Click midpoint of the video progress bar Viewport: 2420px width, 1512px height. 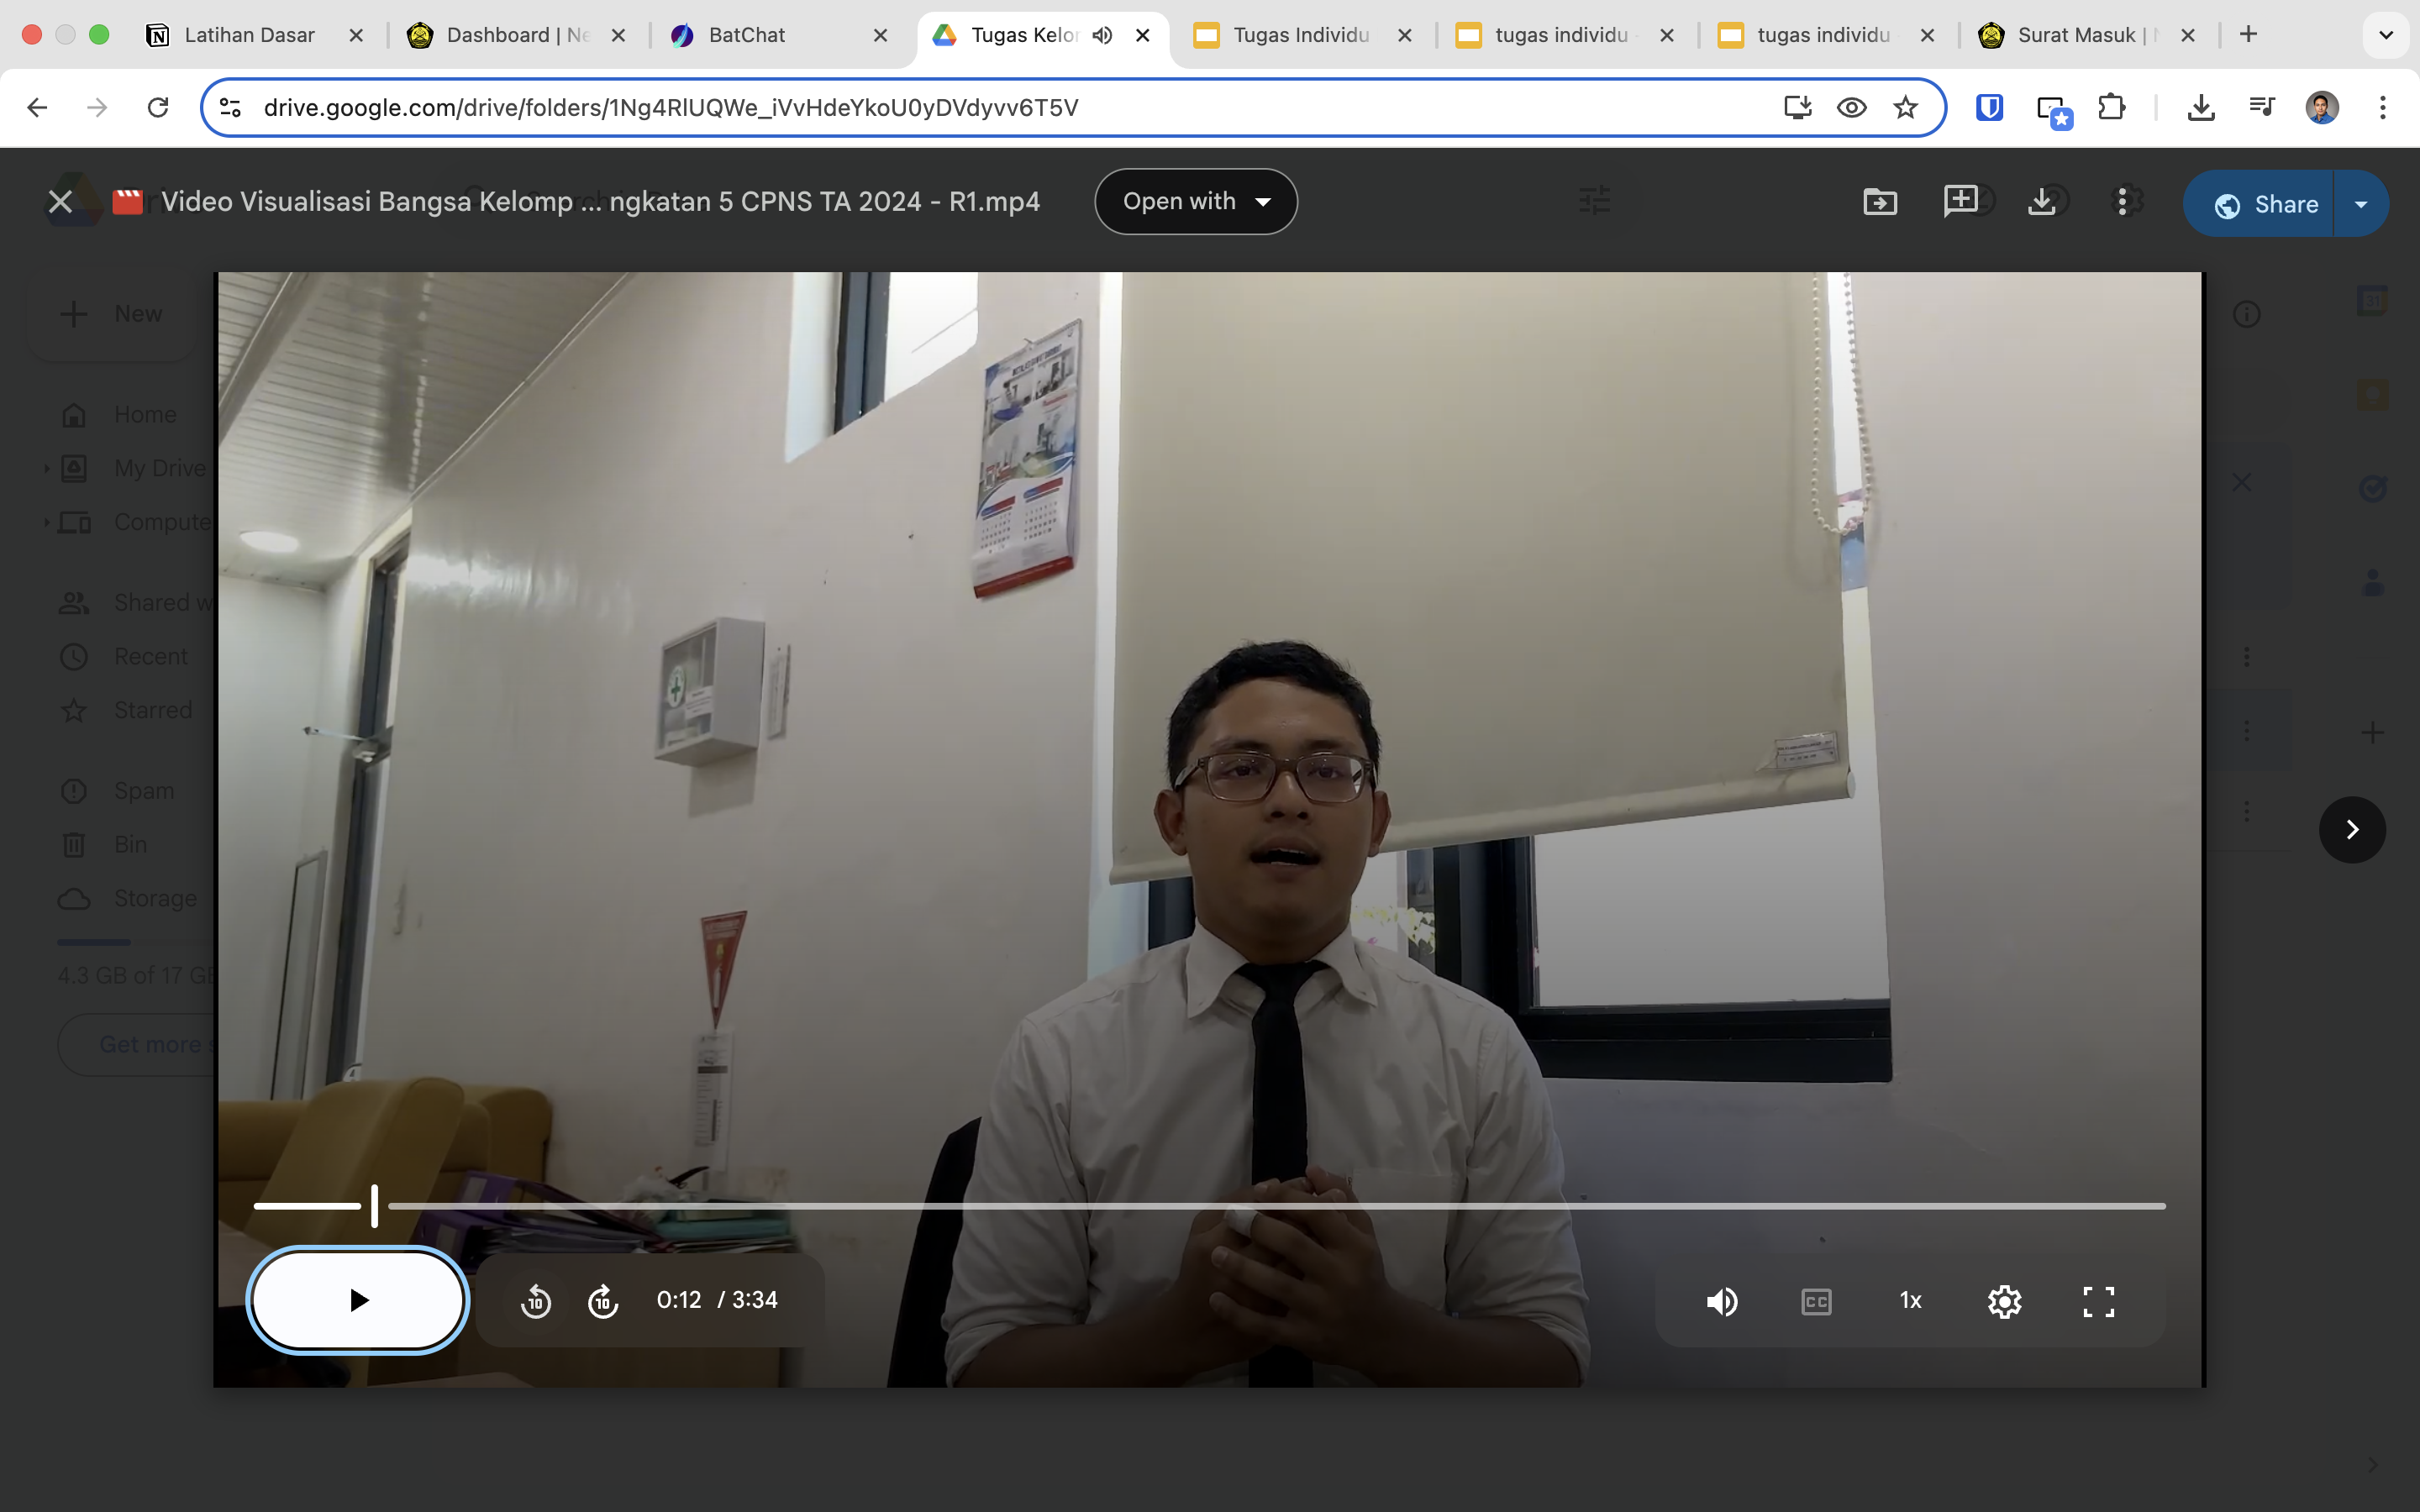click(x=1210, y=1206)
